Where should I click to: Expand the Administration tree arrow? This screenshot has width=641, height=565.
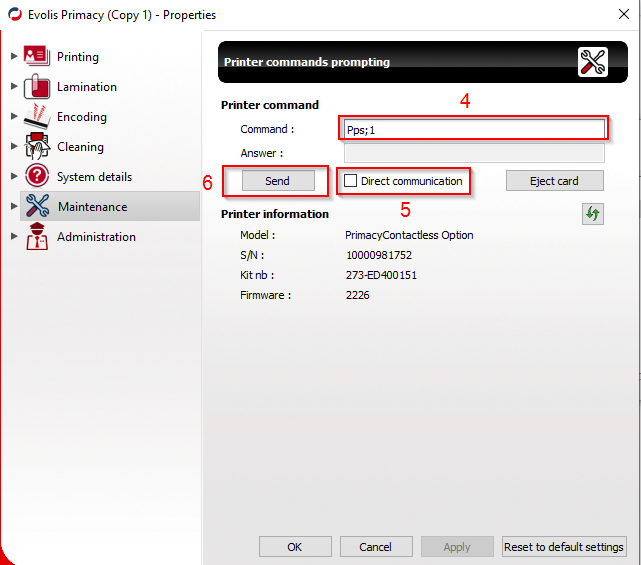coord(13,236)
